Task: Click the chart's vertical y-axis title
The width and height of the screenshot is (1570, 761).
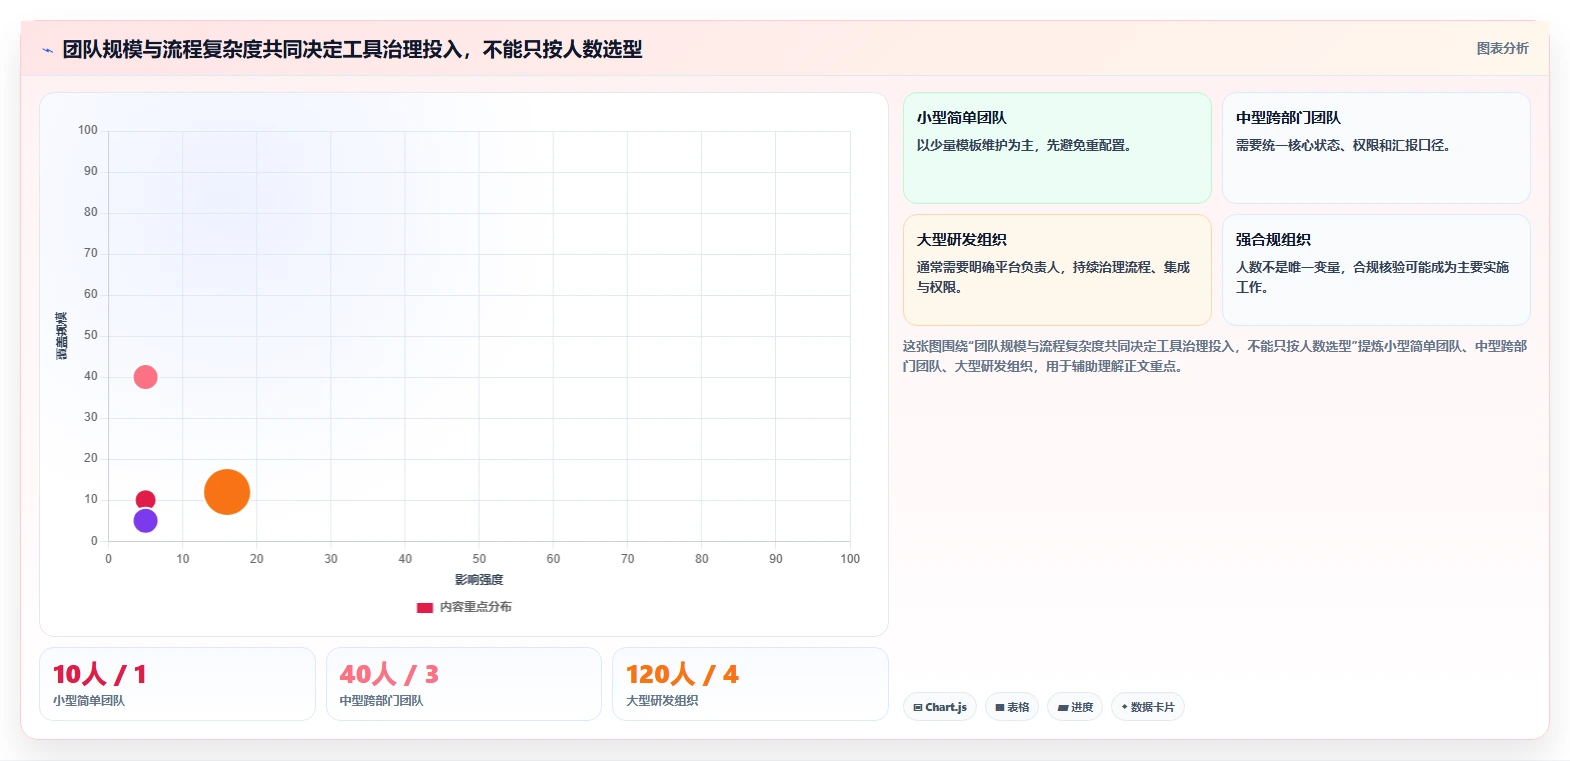Action: [62, 336]
